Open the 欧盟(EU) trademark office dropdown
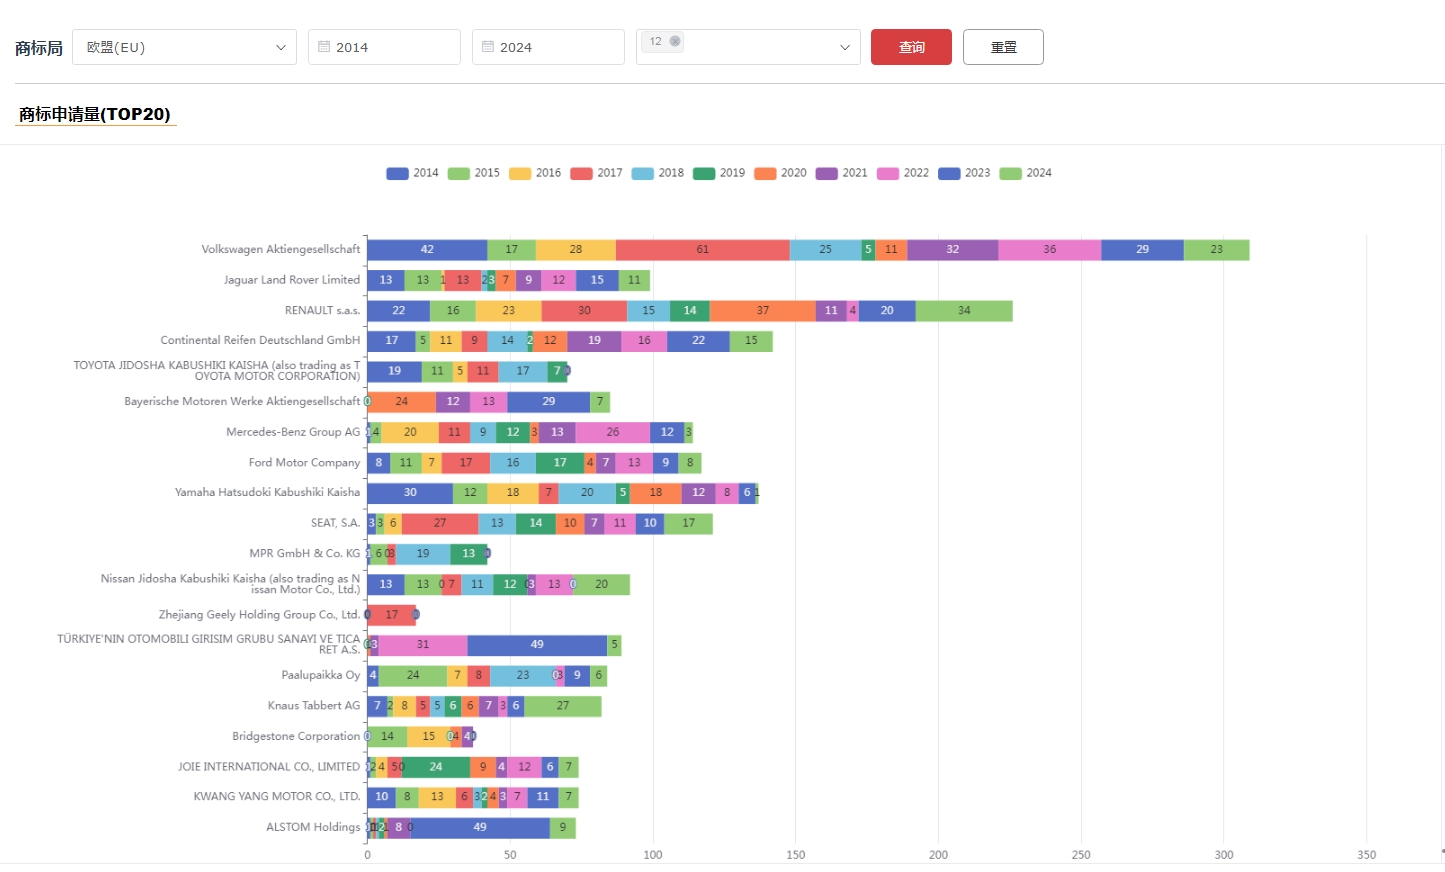 click(184, 47)
